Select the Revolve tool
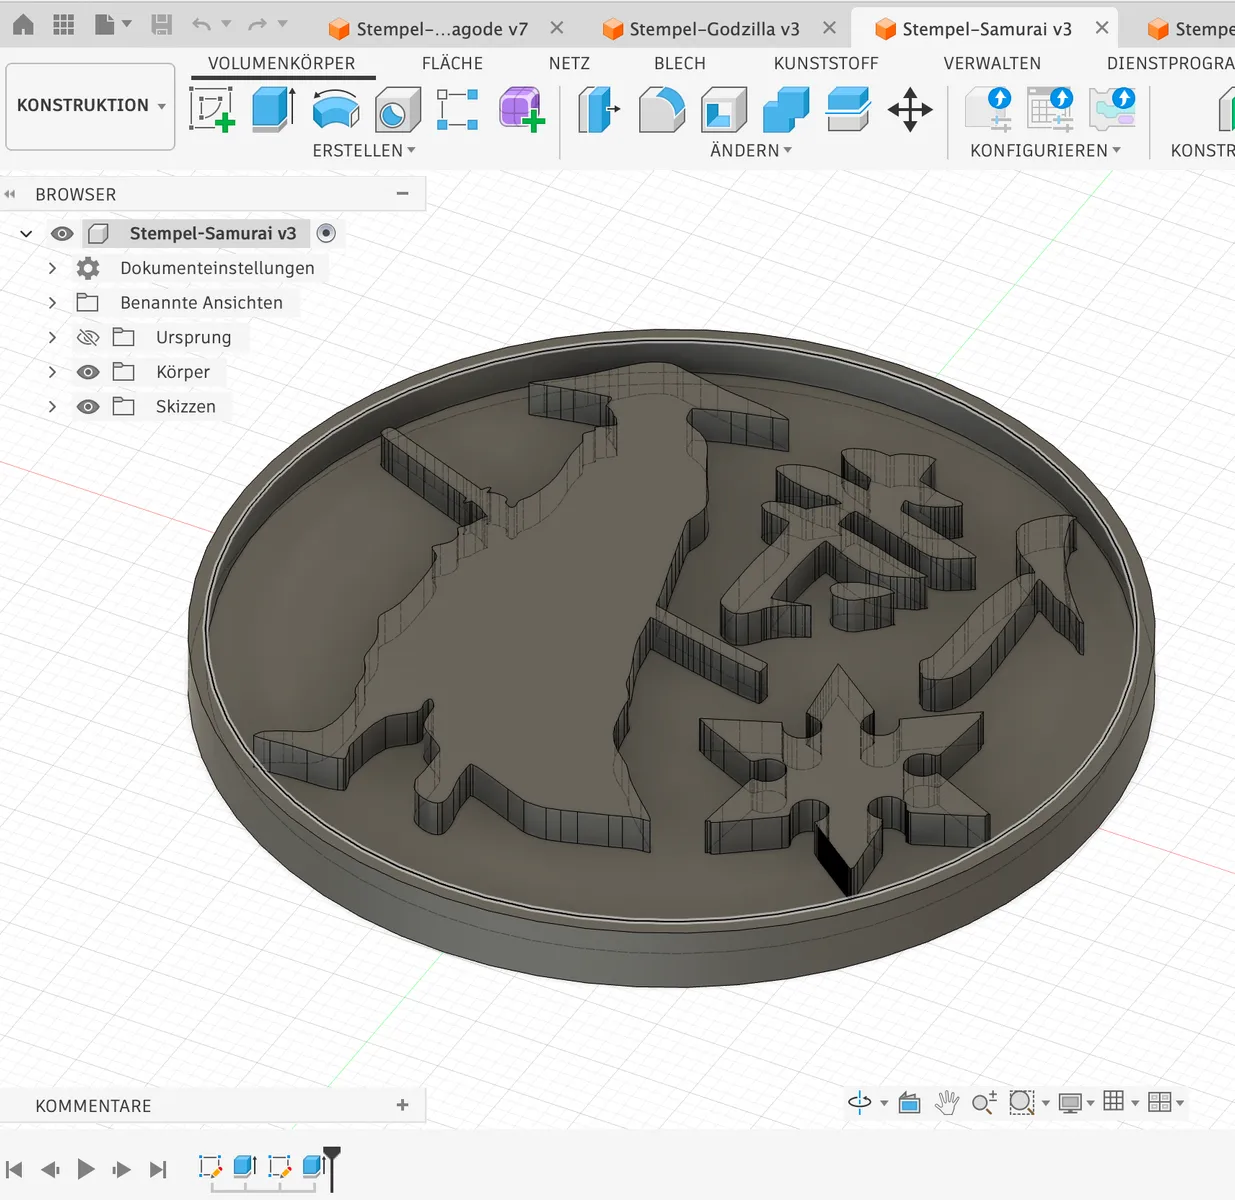Viewport: 1235px width, 1200px height. click(335, 109)
